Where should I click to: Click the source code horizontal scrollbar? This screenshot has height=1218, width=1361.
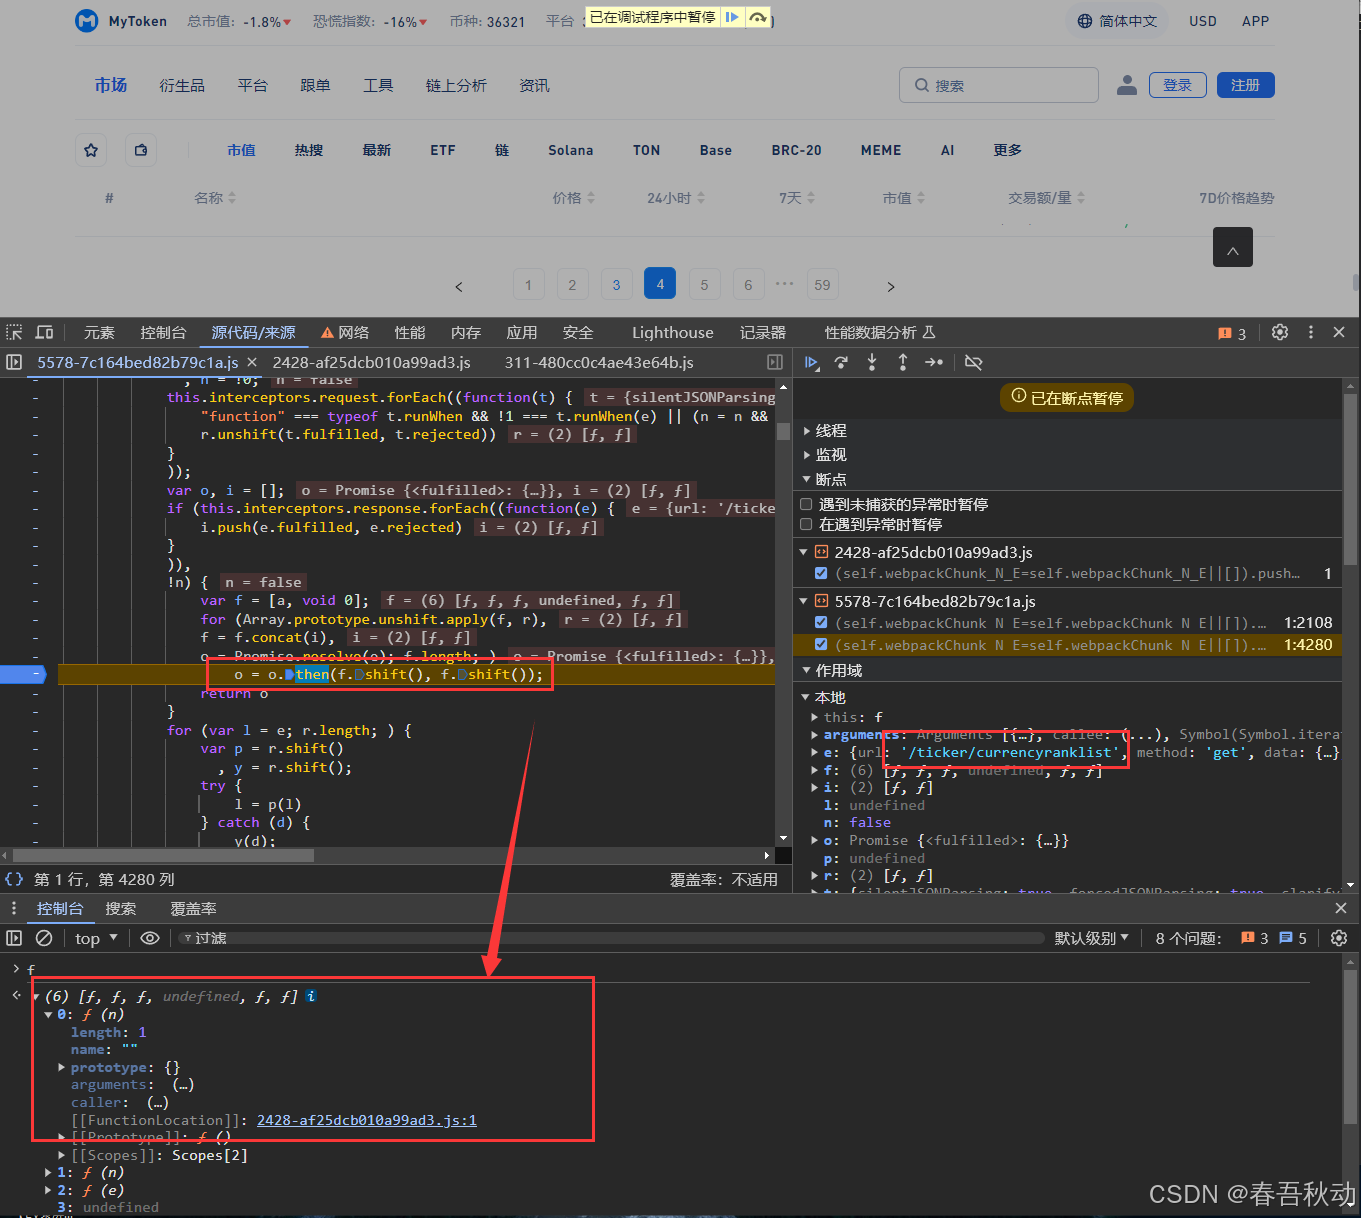[163, 855]
